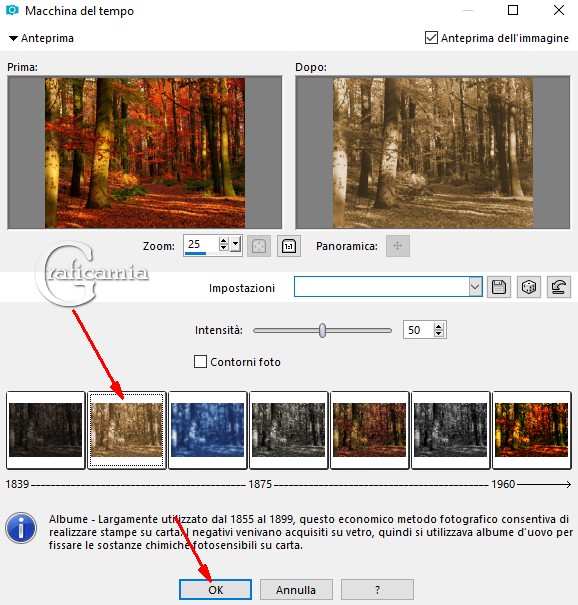This screenshot has width=578, height=605.
Task: Click the fit image to window icon
Action: coord(259,246)
